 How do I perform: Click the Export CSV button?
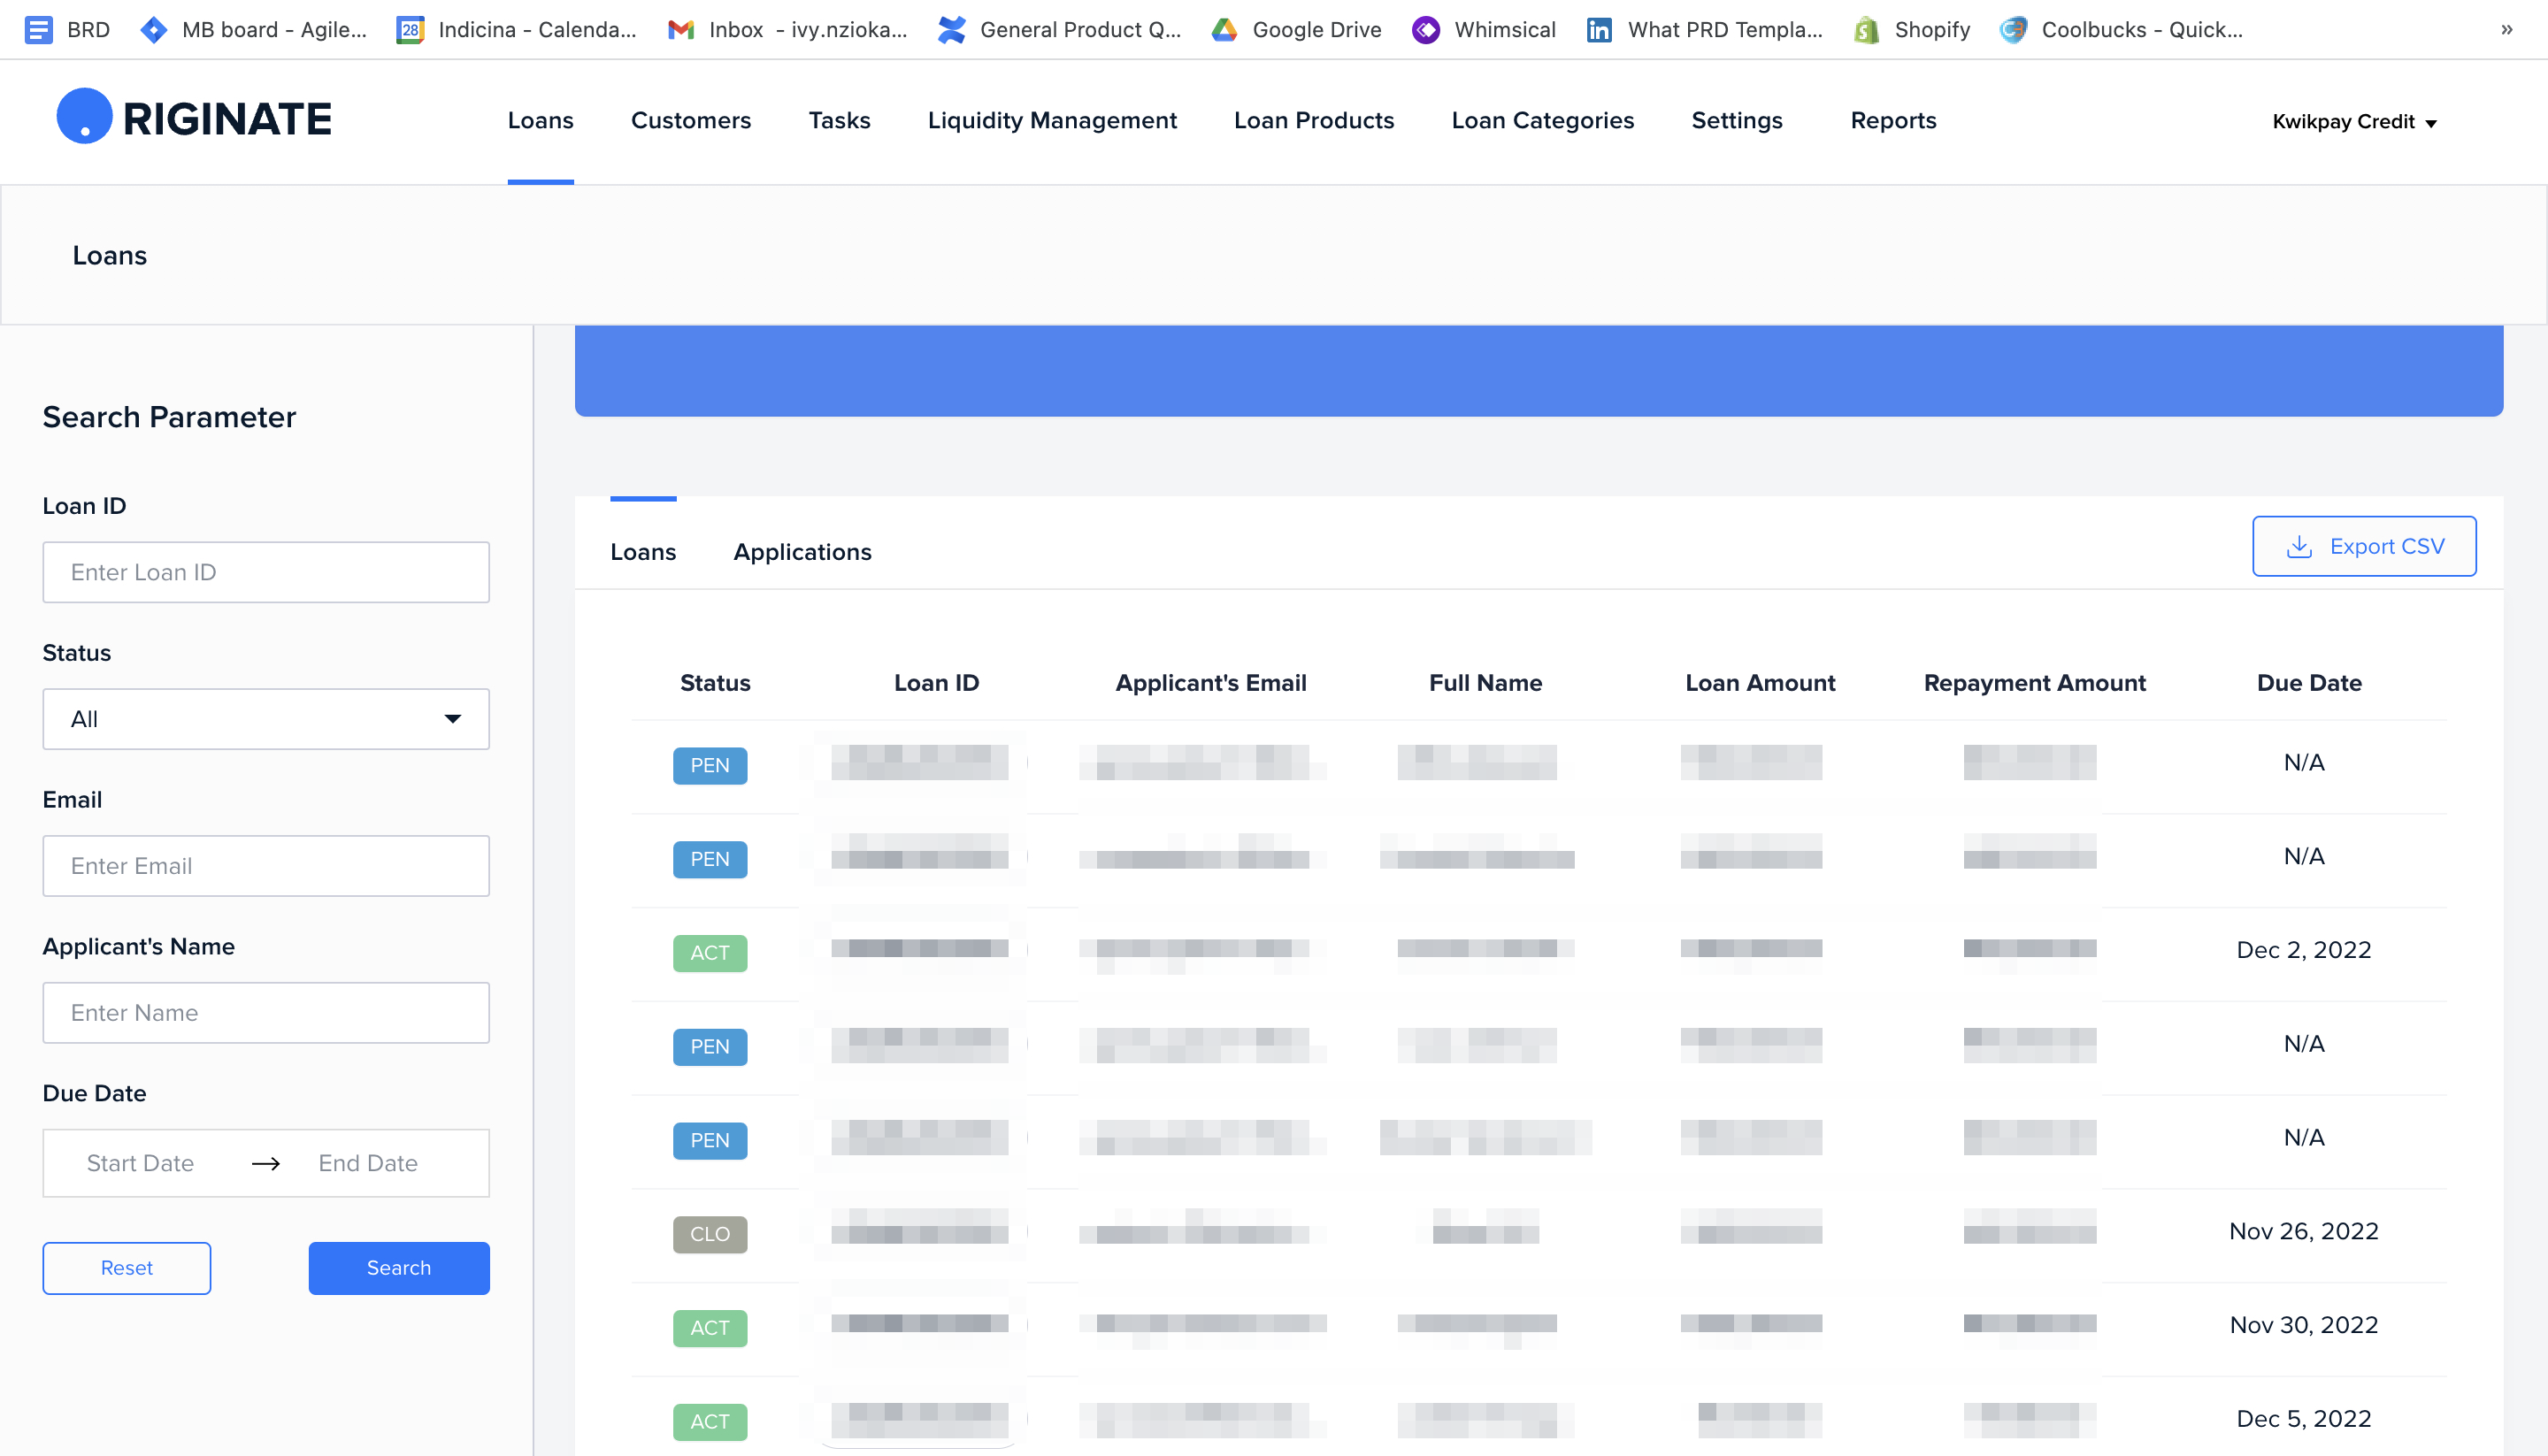pyautogui.click(x=2363, y=546)
